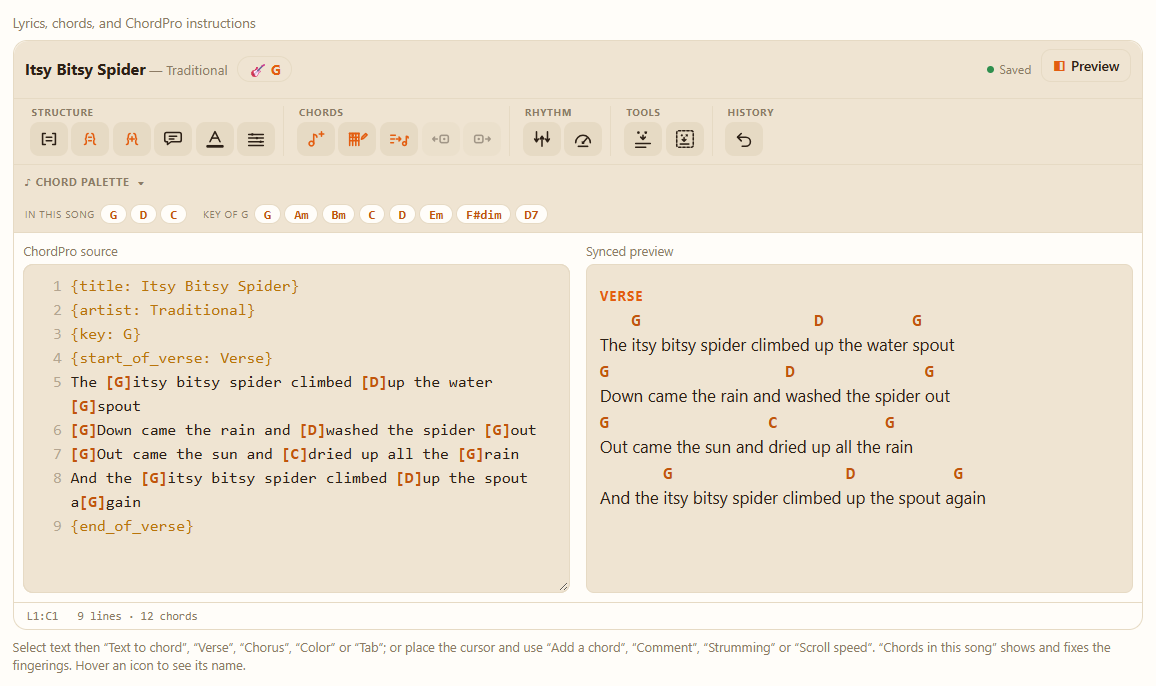Insert Bm chord from palette
Viewport: 1156px width, 686px height.
click(x=338, y=215)
